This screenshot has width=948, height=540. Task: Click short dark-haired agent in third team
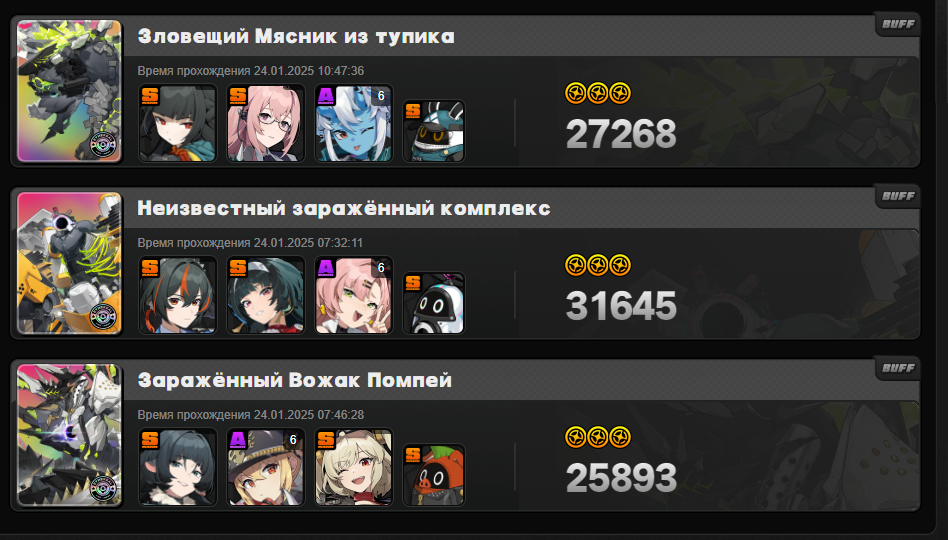(x=178, y=467)
